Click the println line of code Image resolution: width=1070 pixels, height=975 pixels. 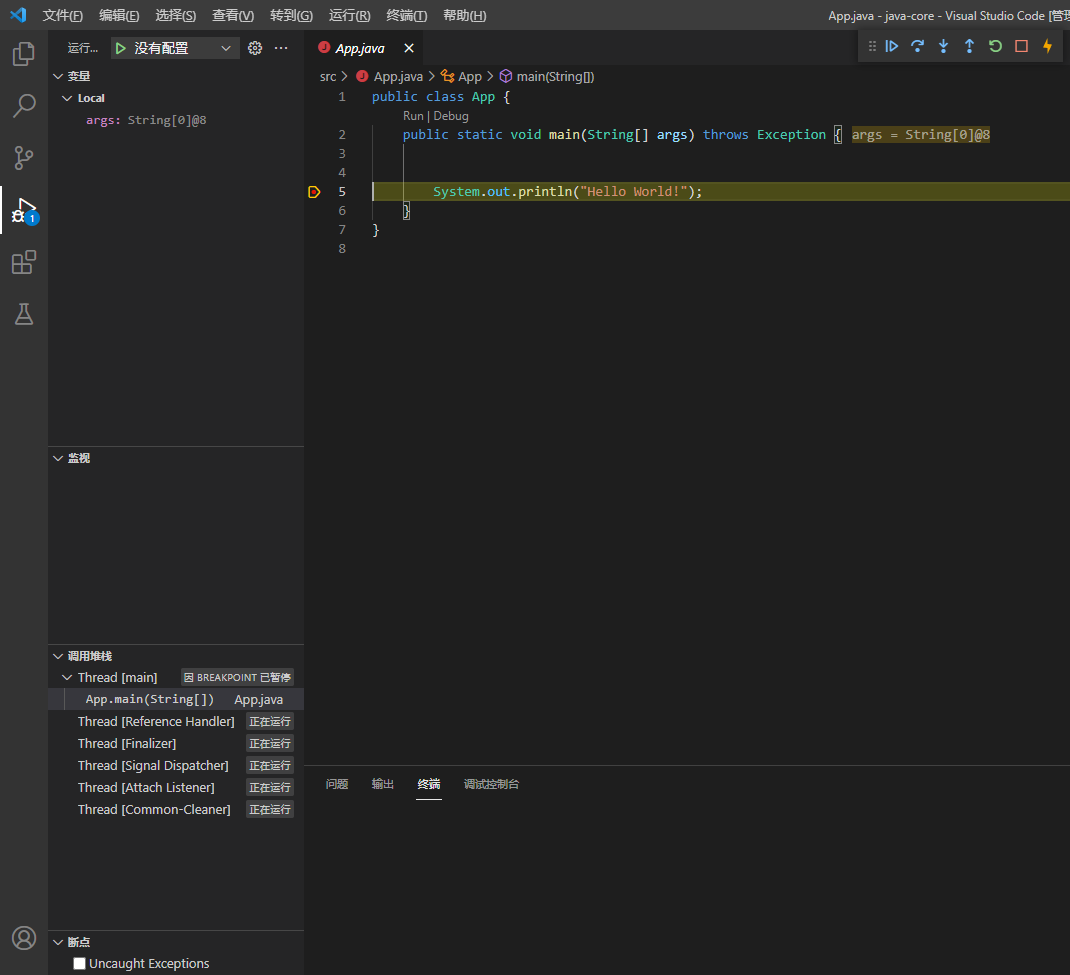point(567,192)
